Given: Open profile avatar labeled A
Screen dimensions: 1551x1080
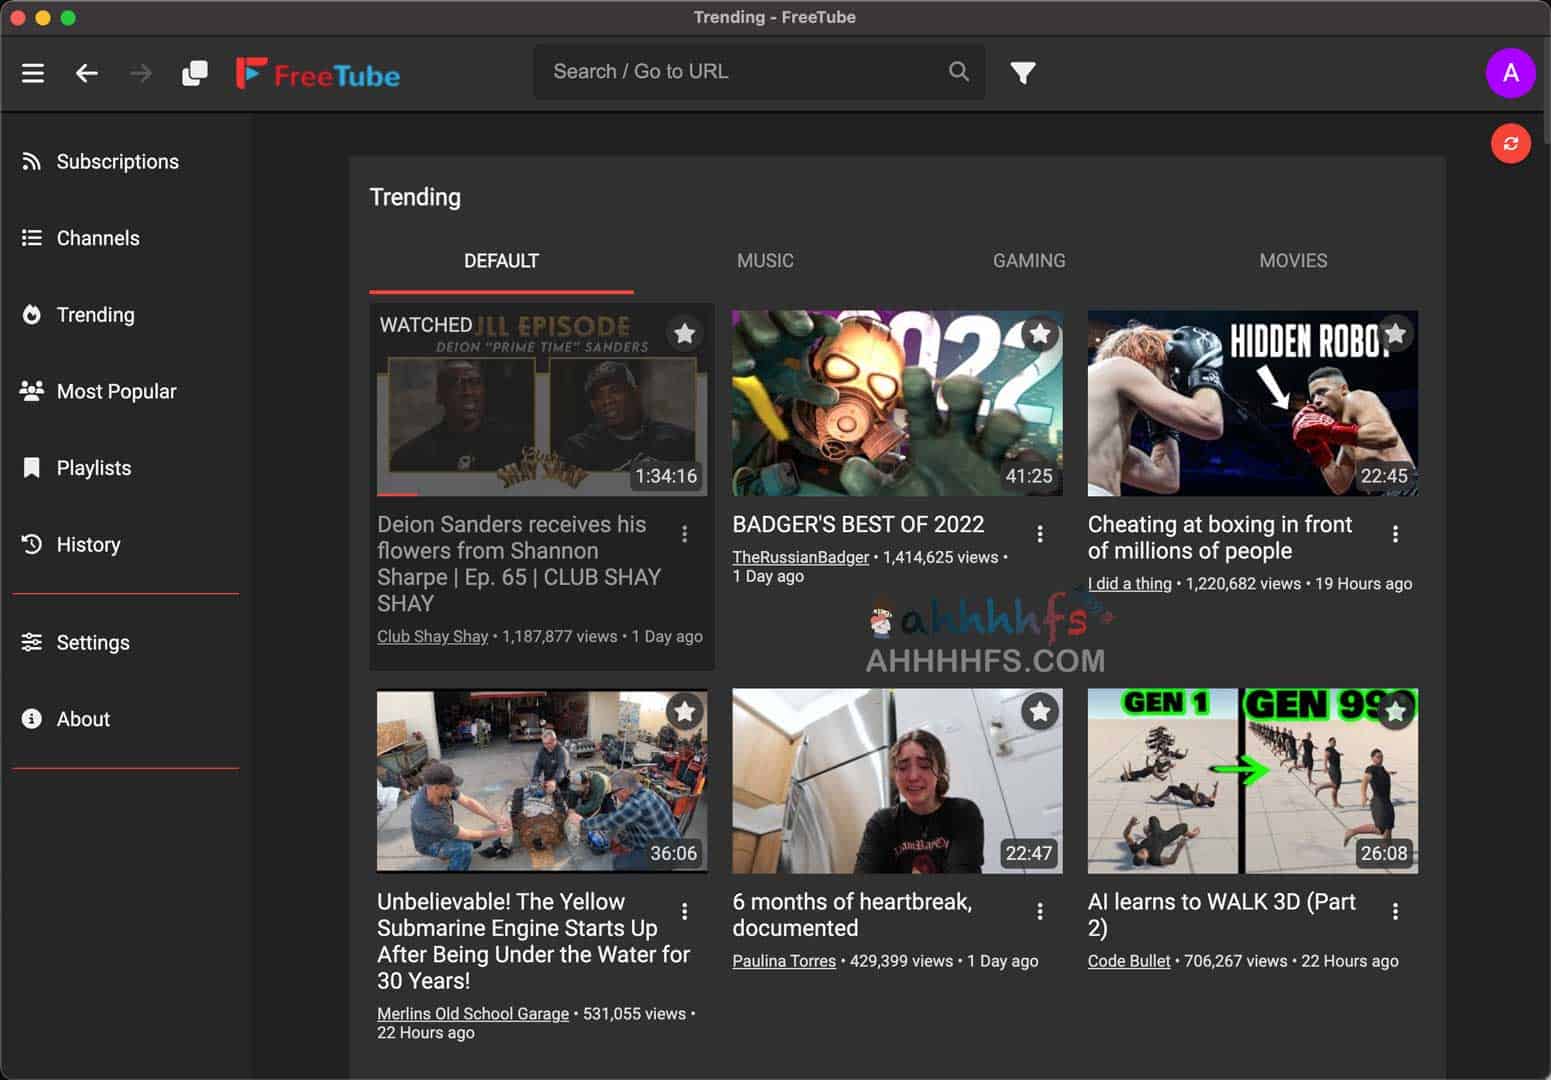Looking at the screenshot, I should (1510, 73).
